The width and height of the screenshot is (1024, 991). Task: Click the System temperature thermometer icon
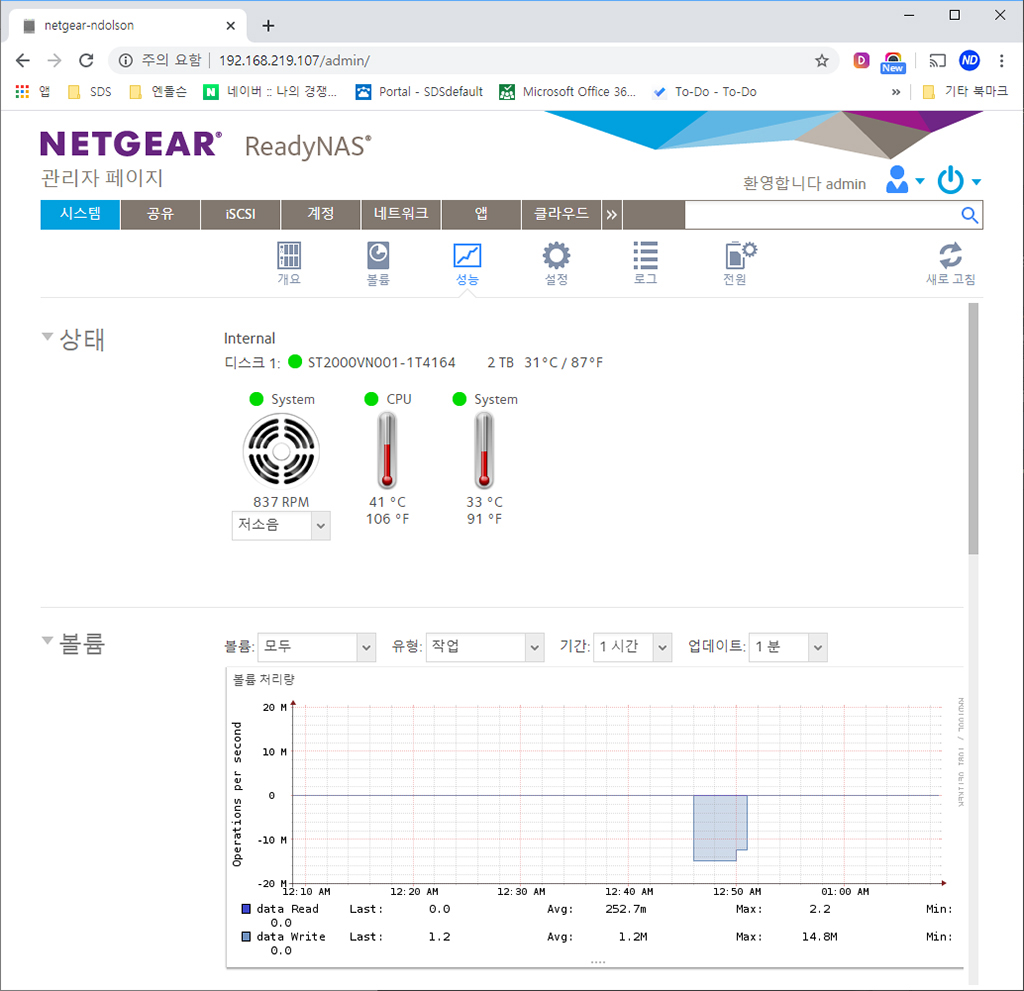[484, 451]
